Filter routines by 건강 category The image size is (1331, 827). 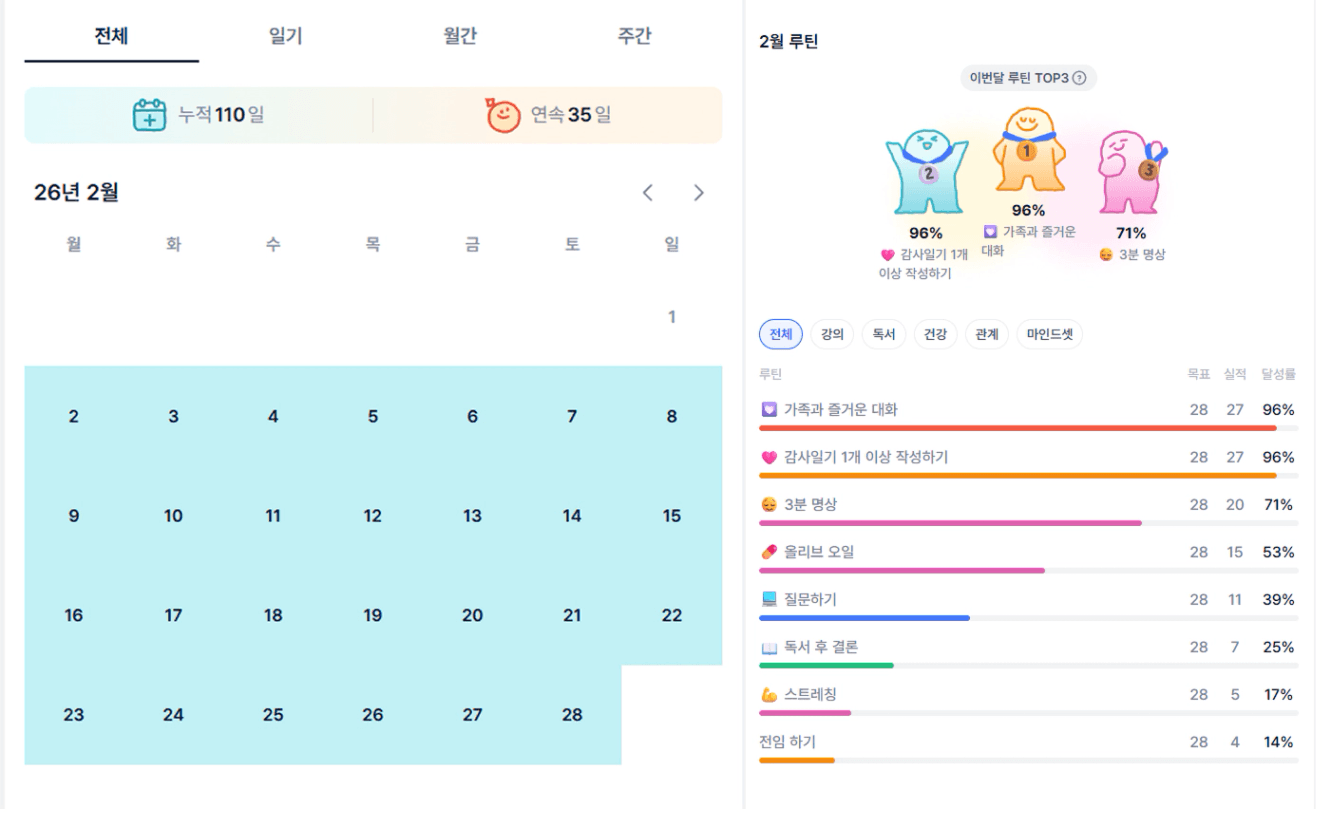click(935, 335)
